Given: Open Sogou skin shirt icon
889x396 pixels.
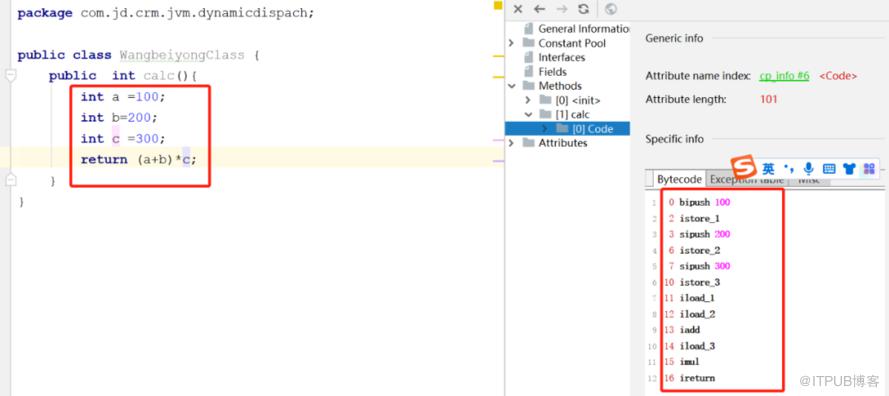Looking at the screenshot, I should click(849, 168).
